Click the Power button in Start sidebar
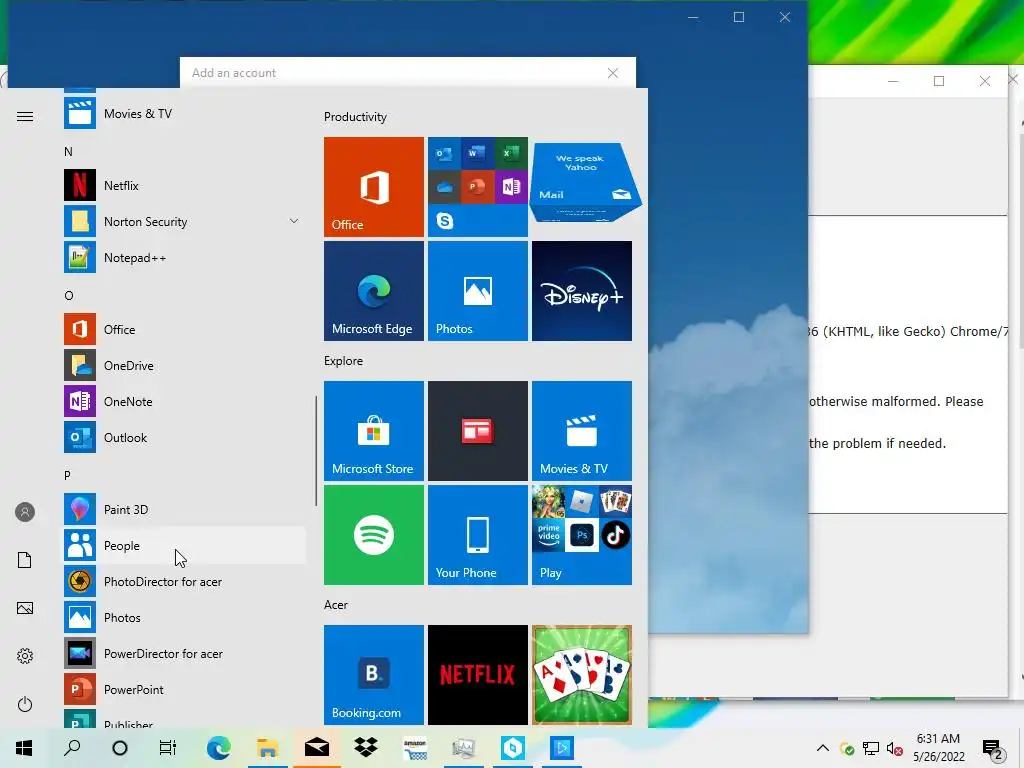This screenshot has height=768, width=1024. [x=25, y=704]
